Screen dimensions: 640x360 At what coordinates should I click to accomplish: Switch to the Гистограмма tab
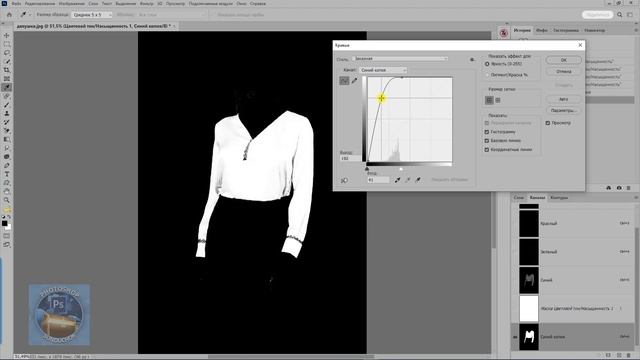point(566,30)
